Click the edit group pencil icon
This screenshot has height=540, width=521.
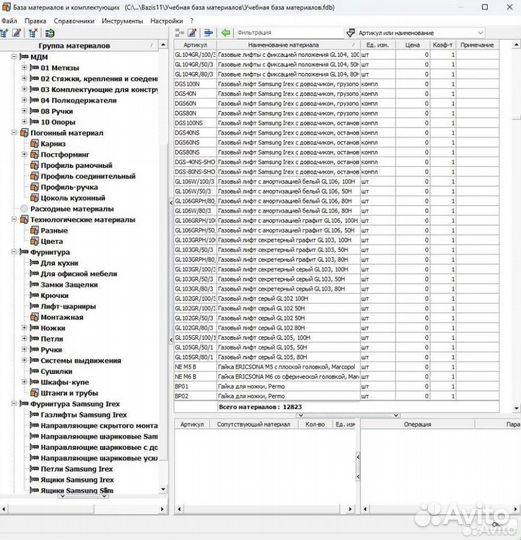tap(17, 33)
